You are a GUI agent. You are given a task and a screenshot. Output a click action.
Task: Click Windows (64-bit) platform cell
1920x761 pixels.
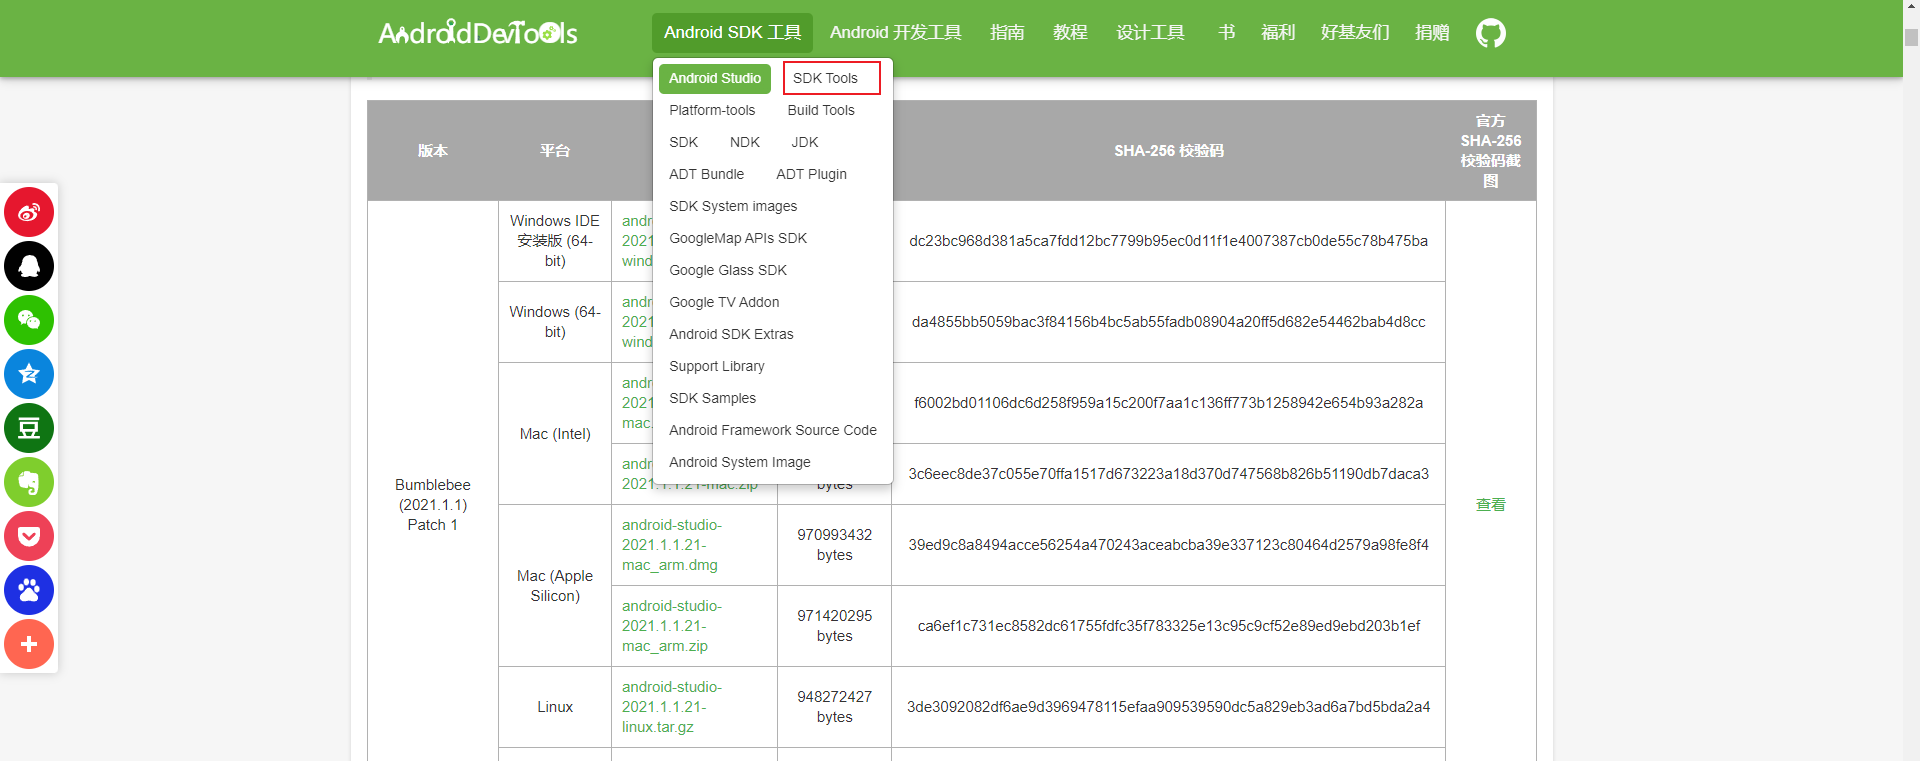pos(555,322)
